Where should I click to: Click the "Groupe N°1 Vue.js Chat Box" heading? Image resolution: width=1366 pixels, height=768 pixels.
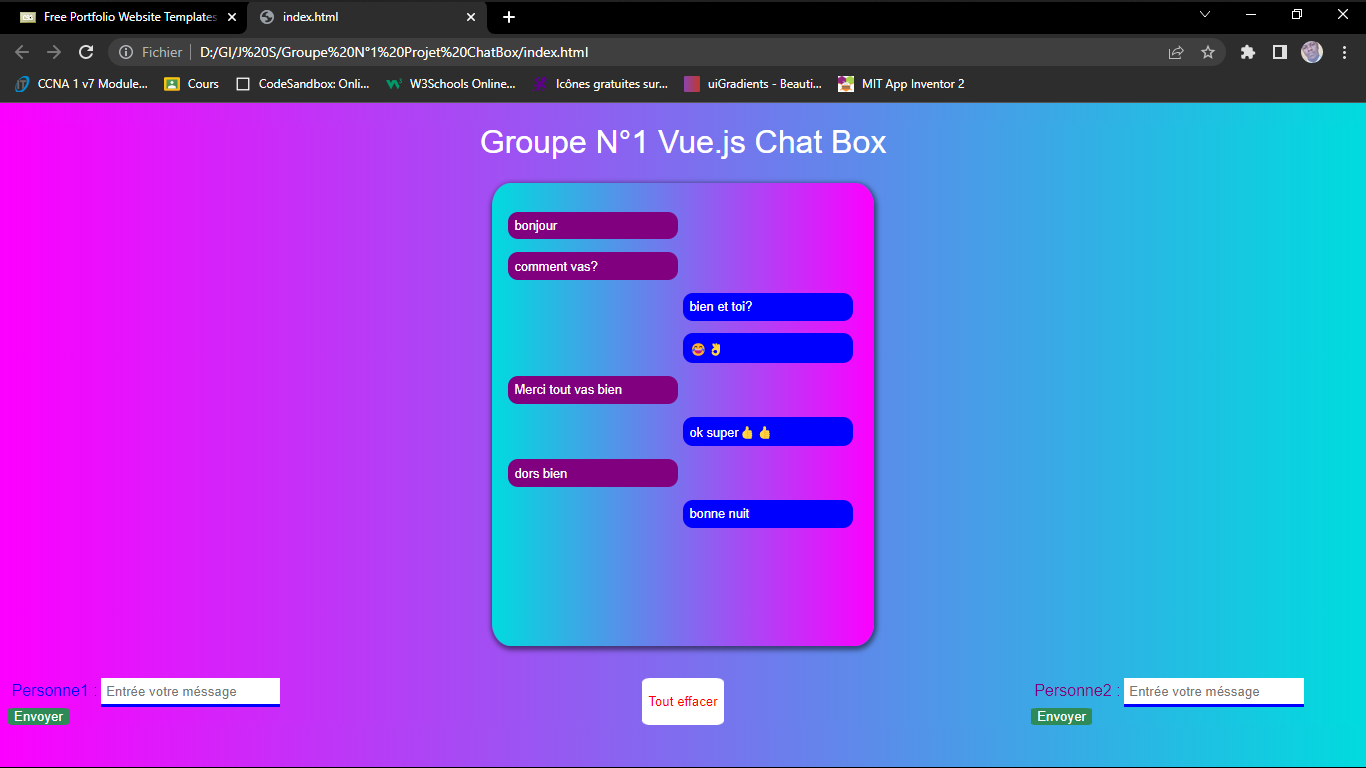point(683,142)
